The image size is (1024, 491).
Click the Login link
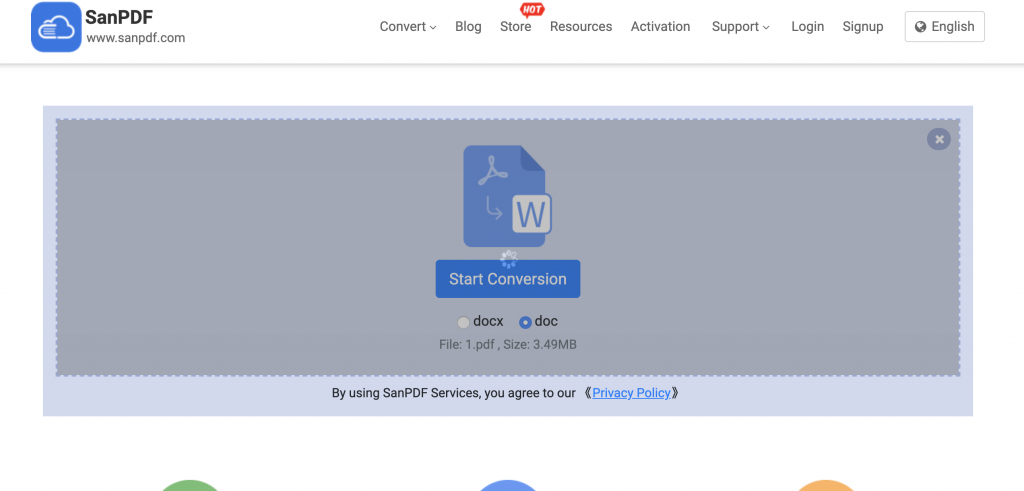click(x=807, y=27)
